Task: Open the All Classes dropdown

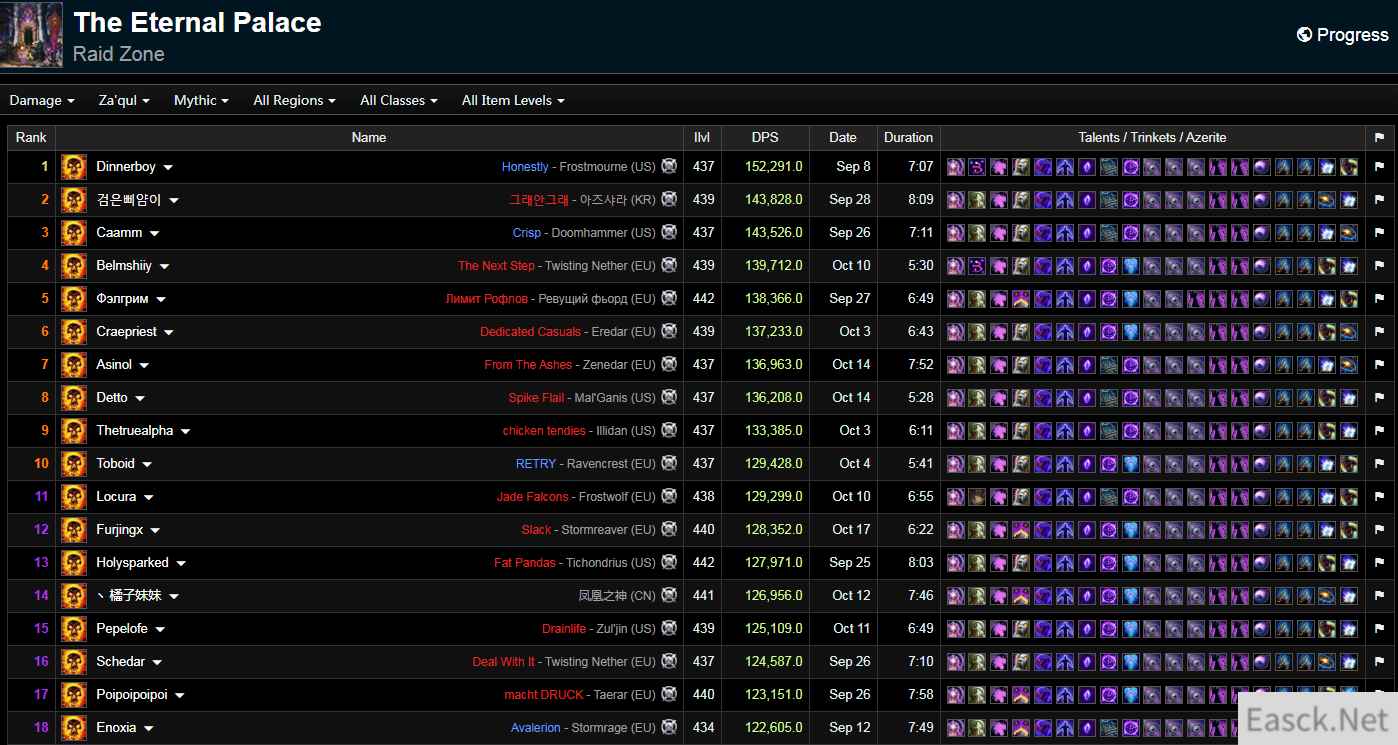Action: click(x=399, y=101)
